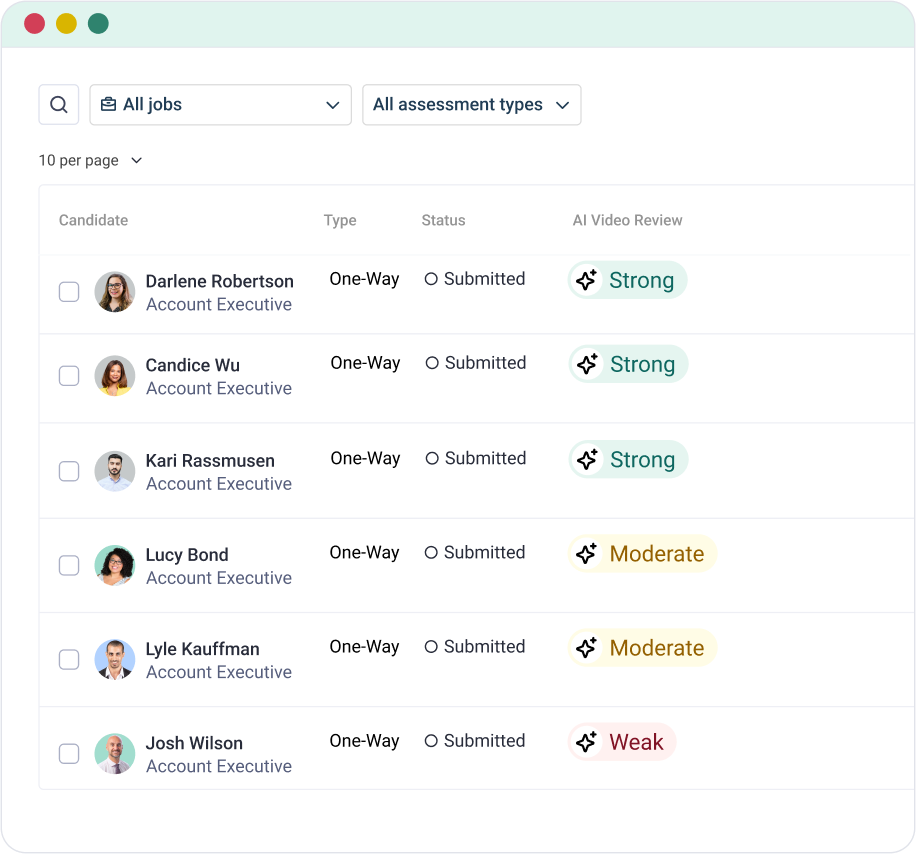Click the sparkle icon in Kari Rassmusen's Strong badge
The image size is (916, 854).
(x=587, y=459)
